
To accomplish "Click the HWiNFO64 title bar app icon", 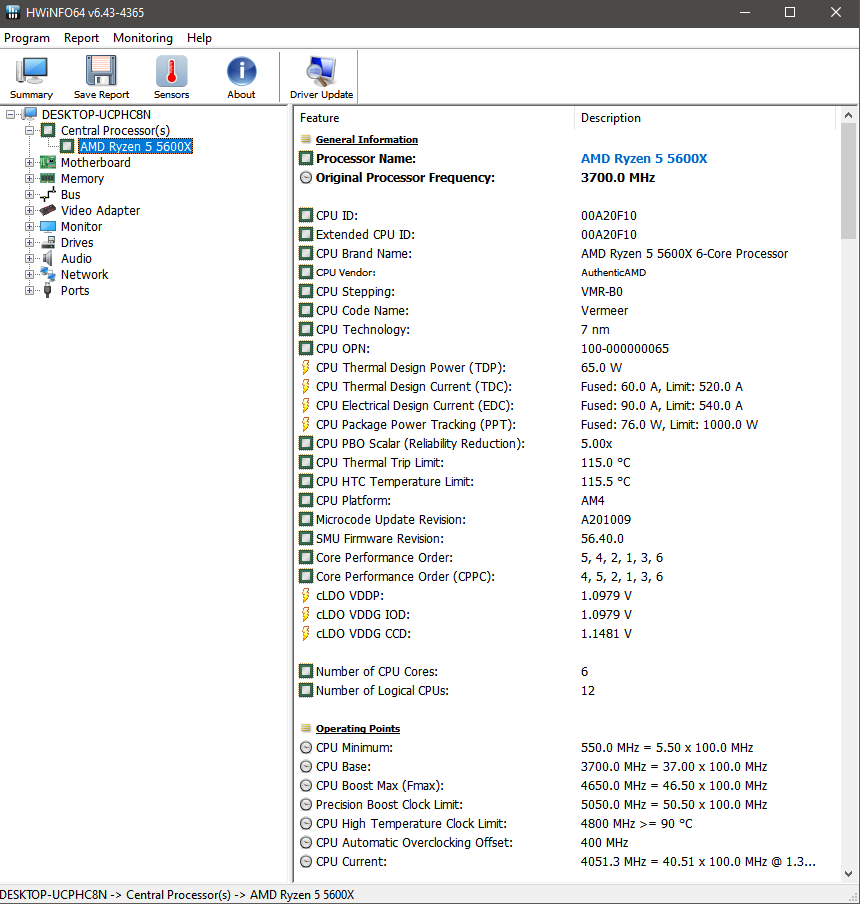I will pos(13,12).
